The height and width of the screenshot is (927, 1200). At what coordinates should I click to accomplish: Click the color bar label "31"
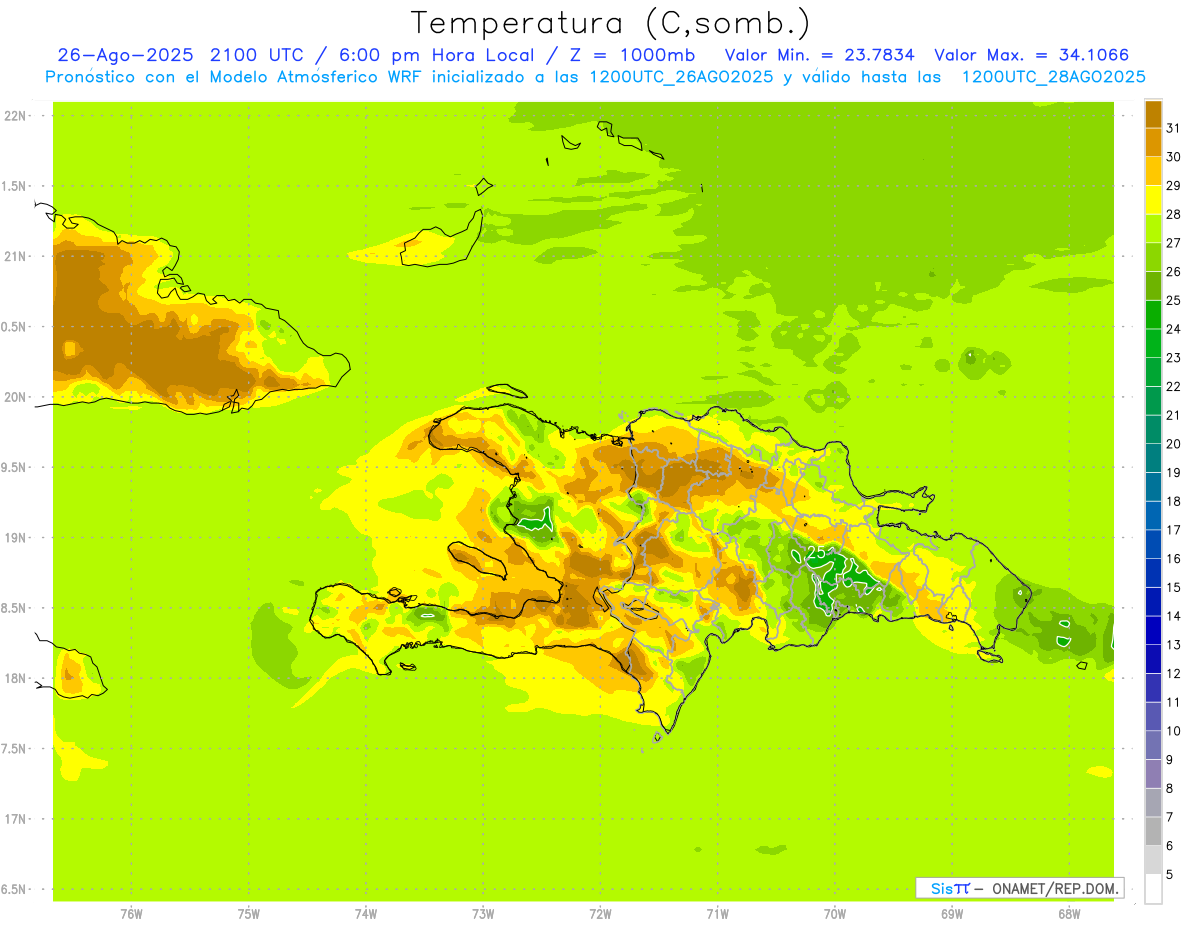pos(1174,128)
